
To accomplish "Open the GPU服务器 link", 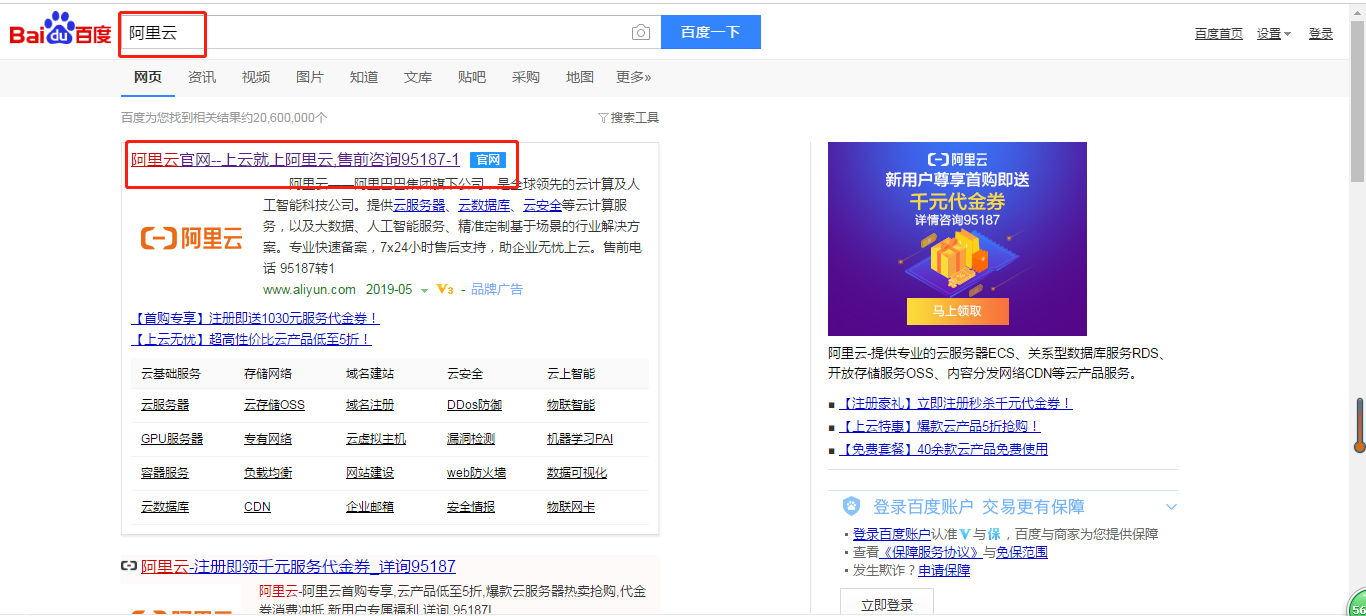I will 172,439.
